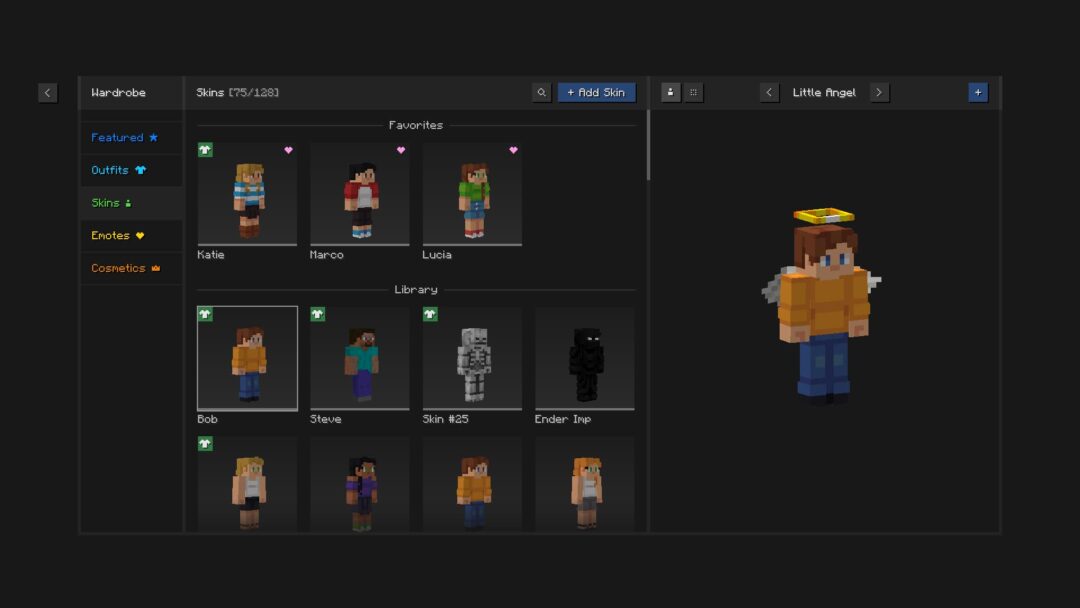Click the green upload icon on Bob's tile
This screenshot has height=608, width=1080.
point(205,313)
